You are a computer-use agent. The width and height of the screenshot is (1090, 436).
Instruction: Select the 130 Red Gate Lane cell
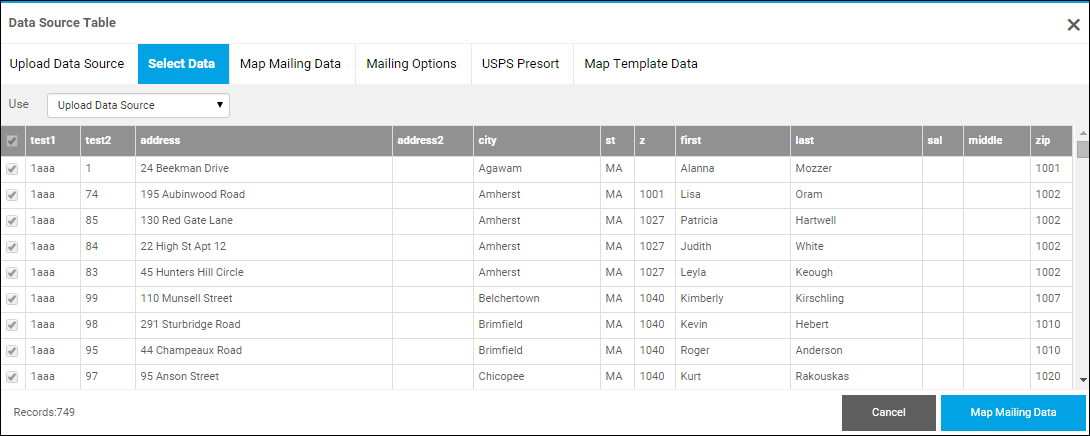[262, 220]
